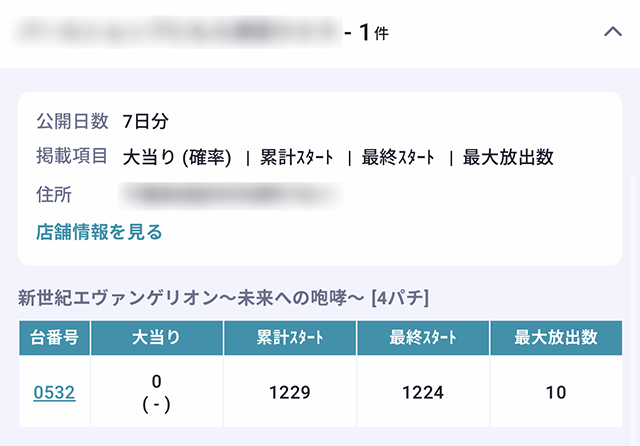Collapse the store section with the chevron

[x=613, y=33]
